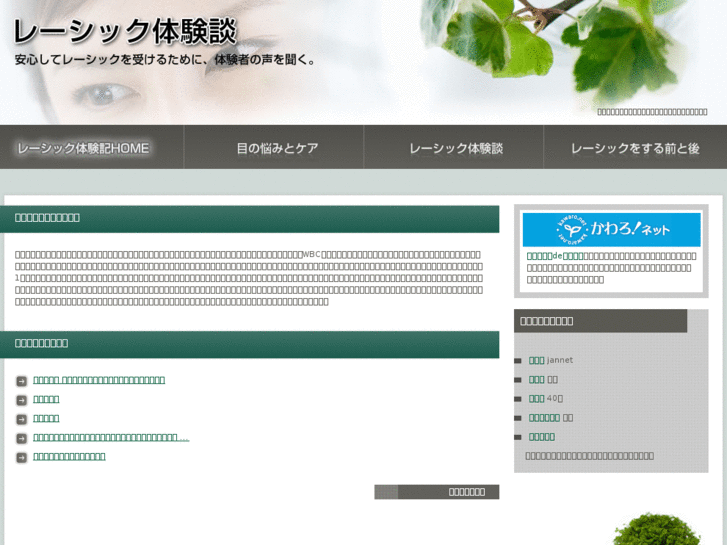The width and height of the screenshot is (727, 545).
Task: Open the list link ending with "...."
Action: [111, 437]
